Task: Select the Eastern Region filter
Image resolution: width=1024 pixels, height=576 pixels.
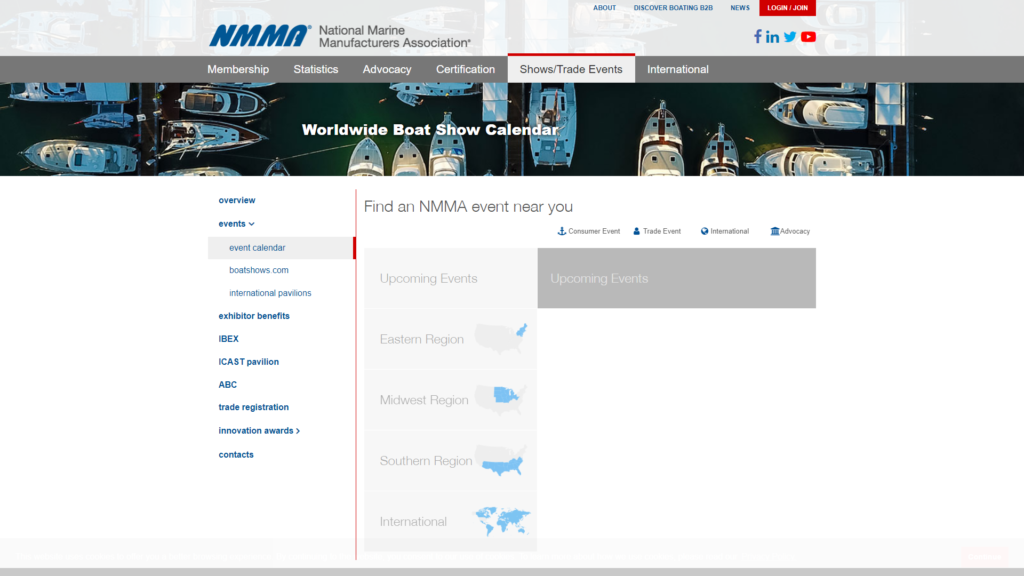Action: 451,339
